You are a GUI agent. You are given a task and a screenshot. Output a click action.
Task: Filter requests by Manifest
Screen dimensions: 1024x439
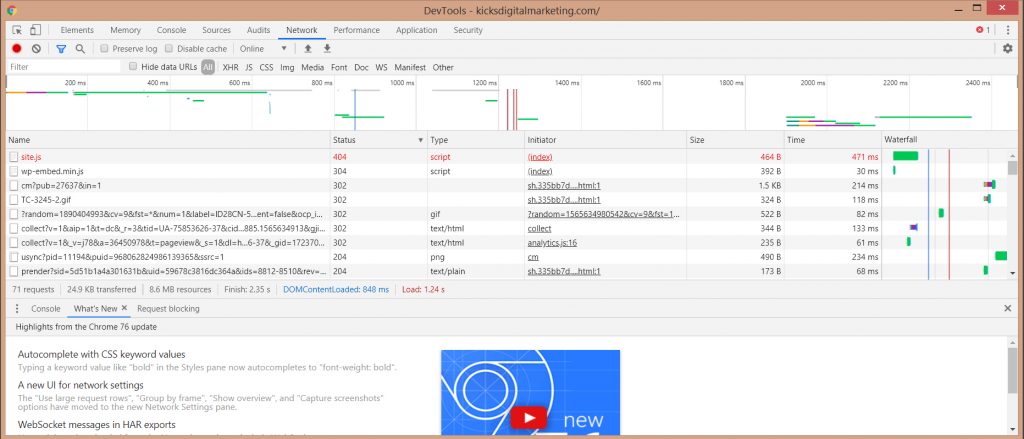point(410,67)
